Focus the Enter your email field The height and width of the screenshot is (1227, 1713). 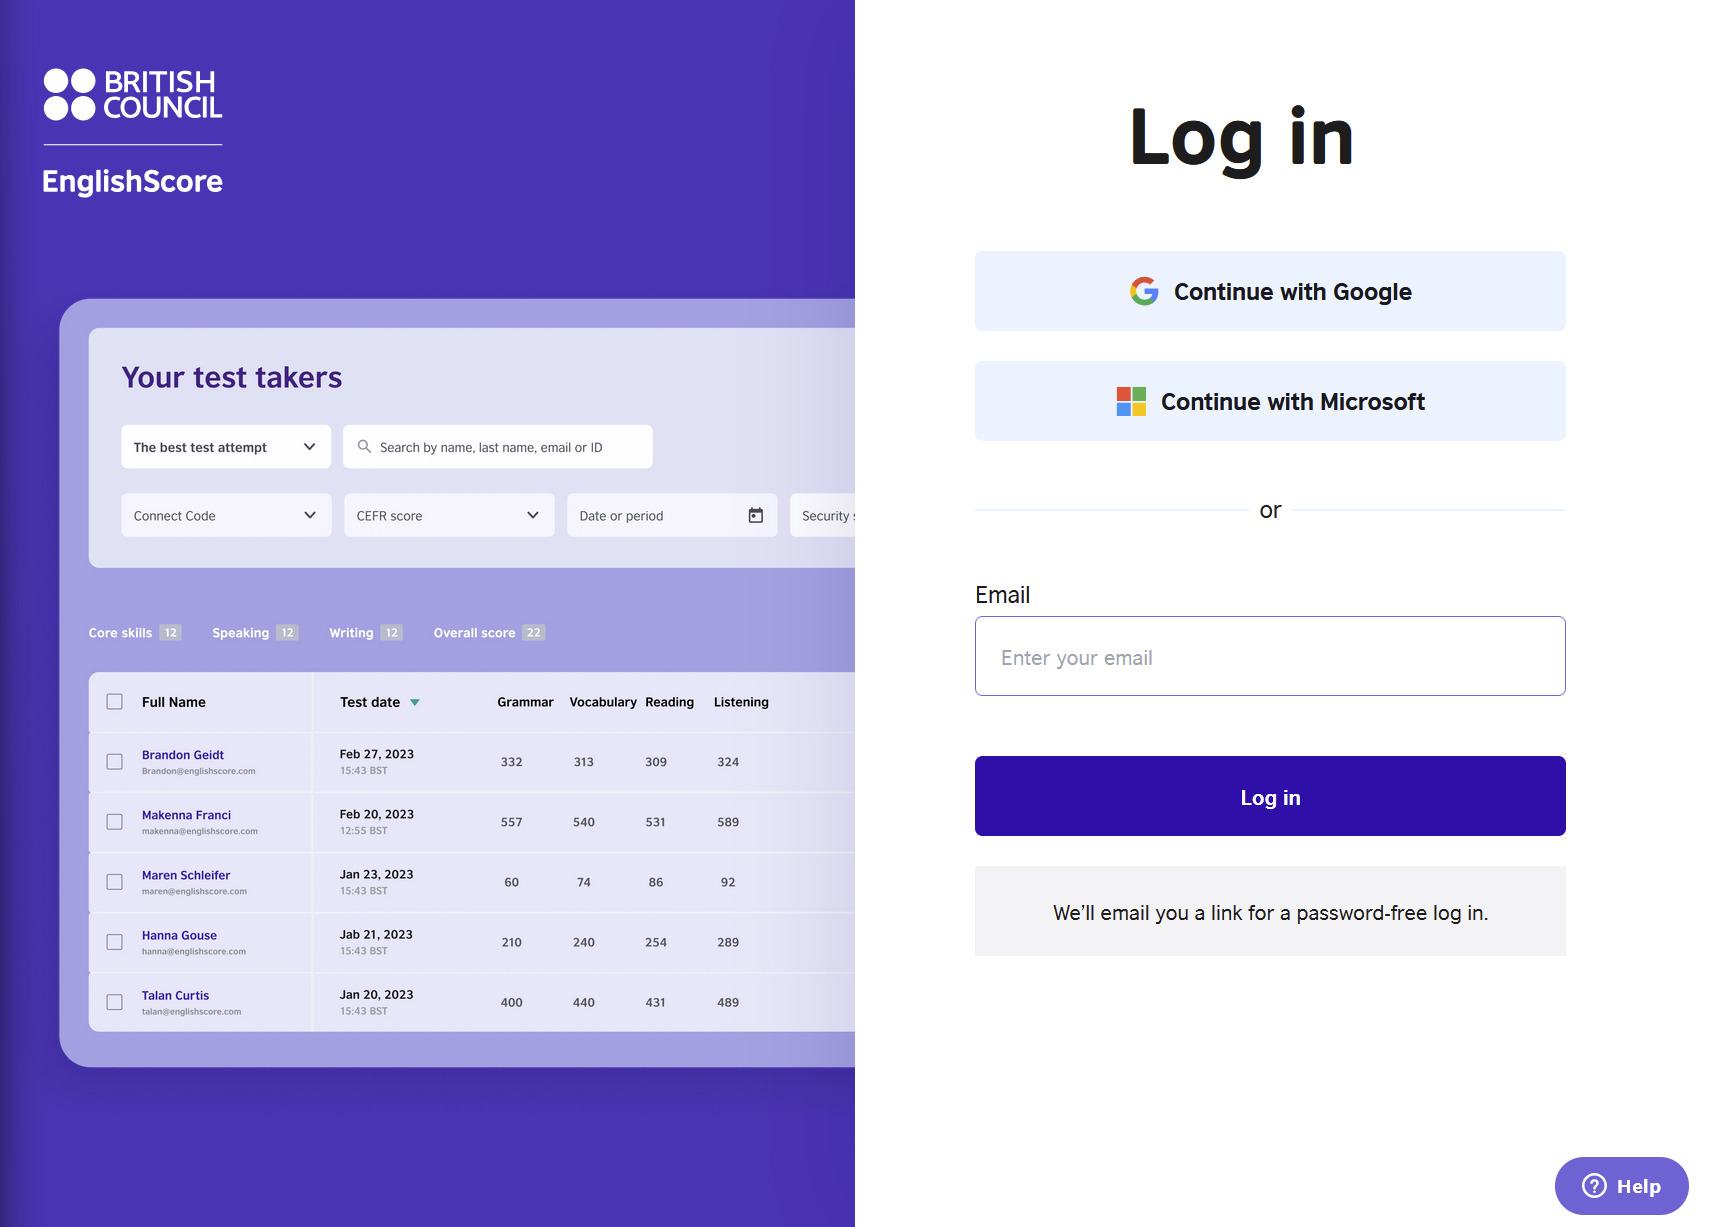1270,656
